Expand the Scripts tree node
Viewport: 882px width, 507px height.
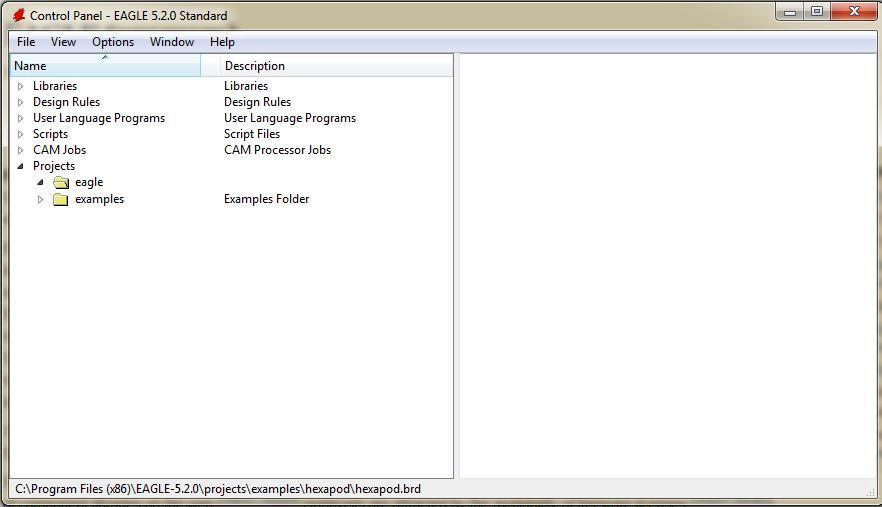click(x=21, y=134)
